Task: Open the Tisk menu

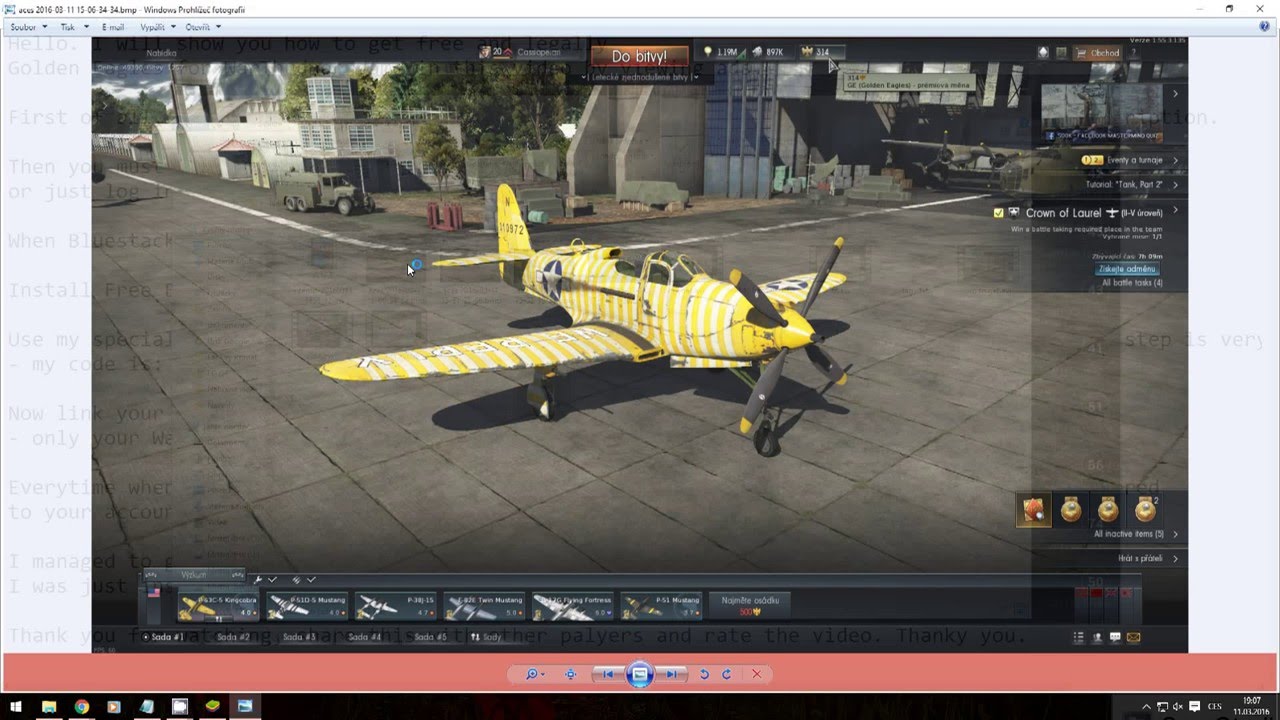Action: [74, 27]
